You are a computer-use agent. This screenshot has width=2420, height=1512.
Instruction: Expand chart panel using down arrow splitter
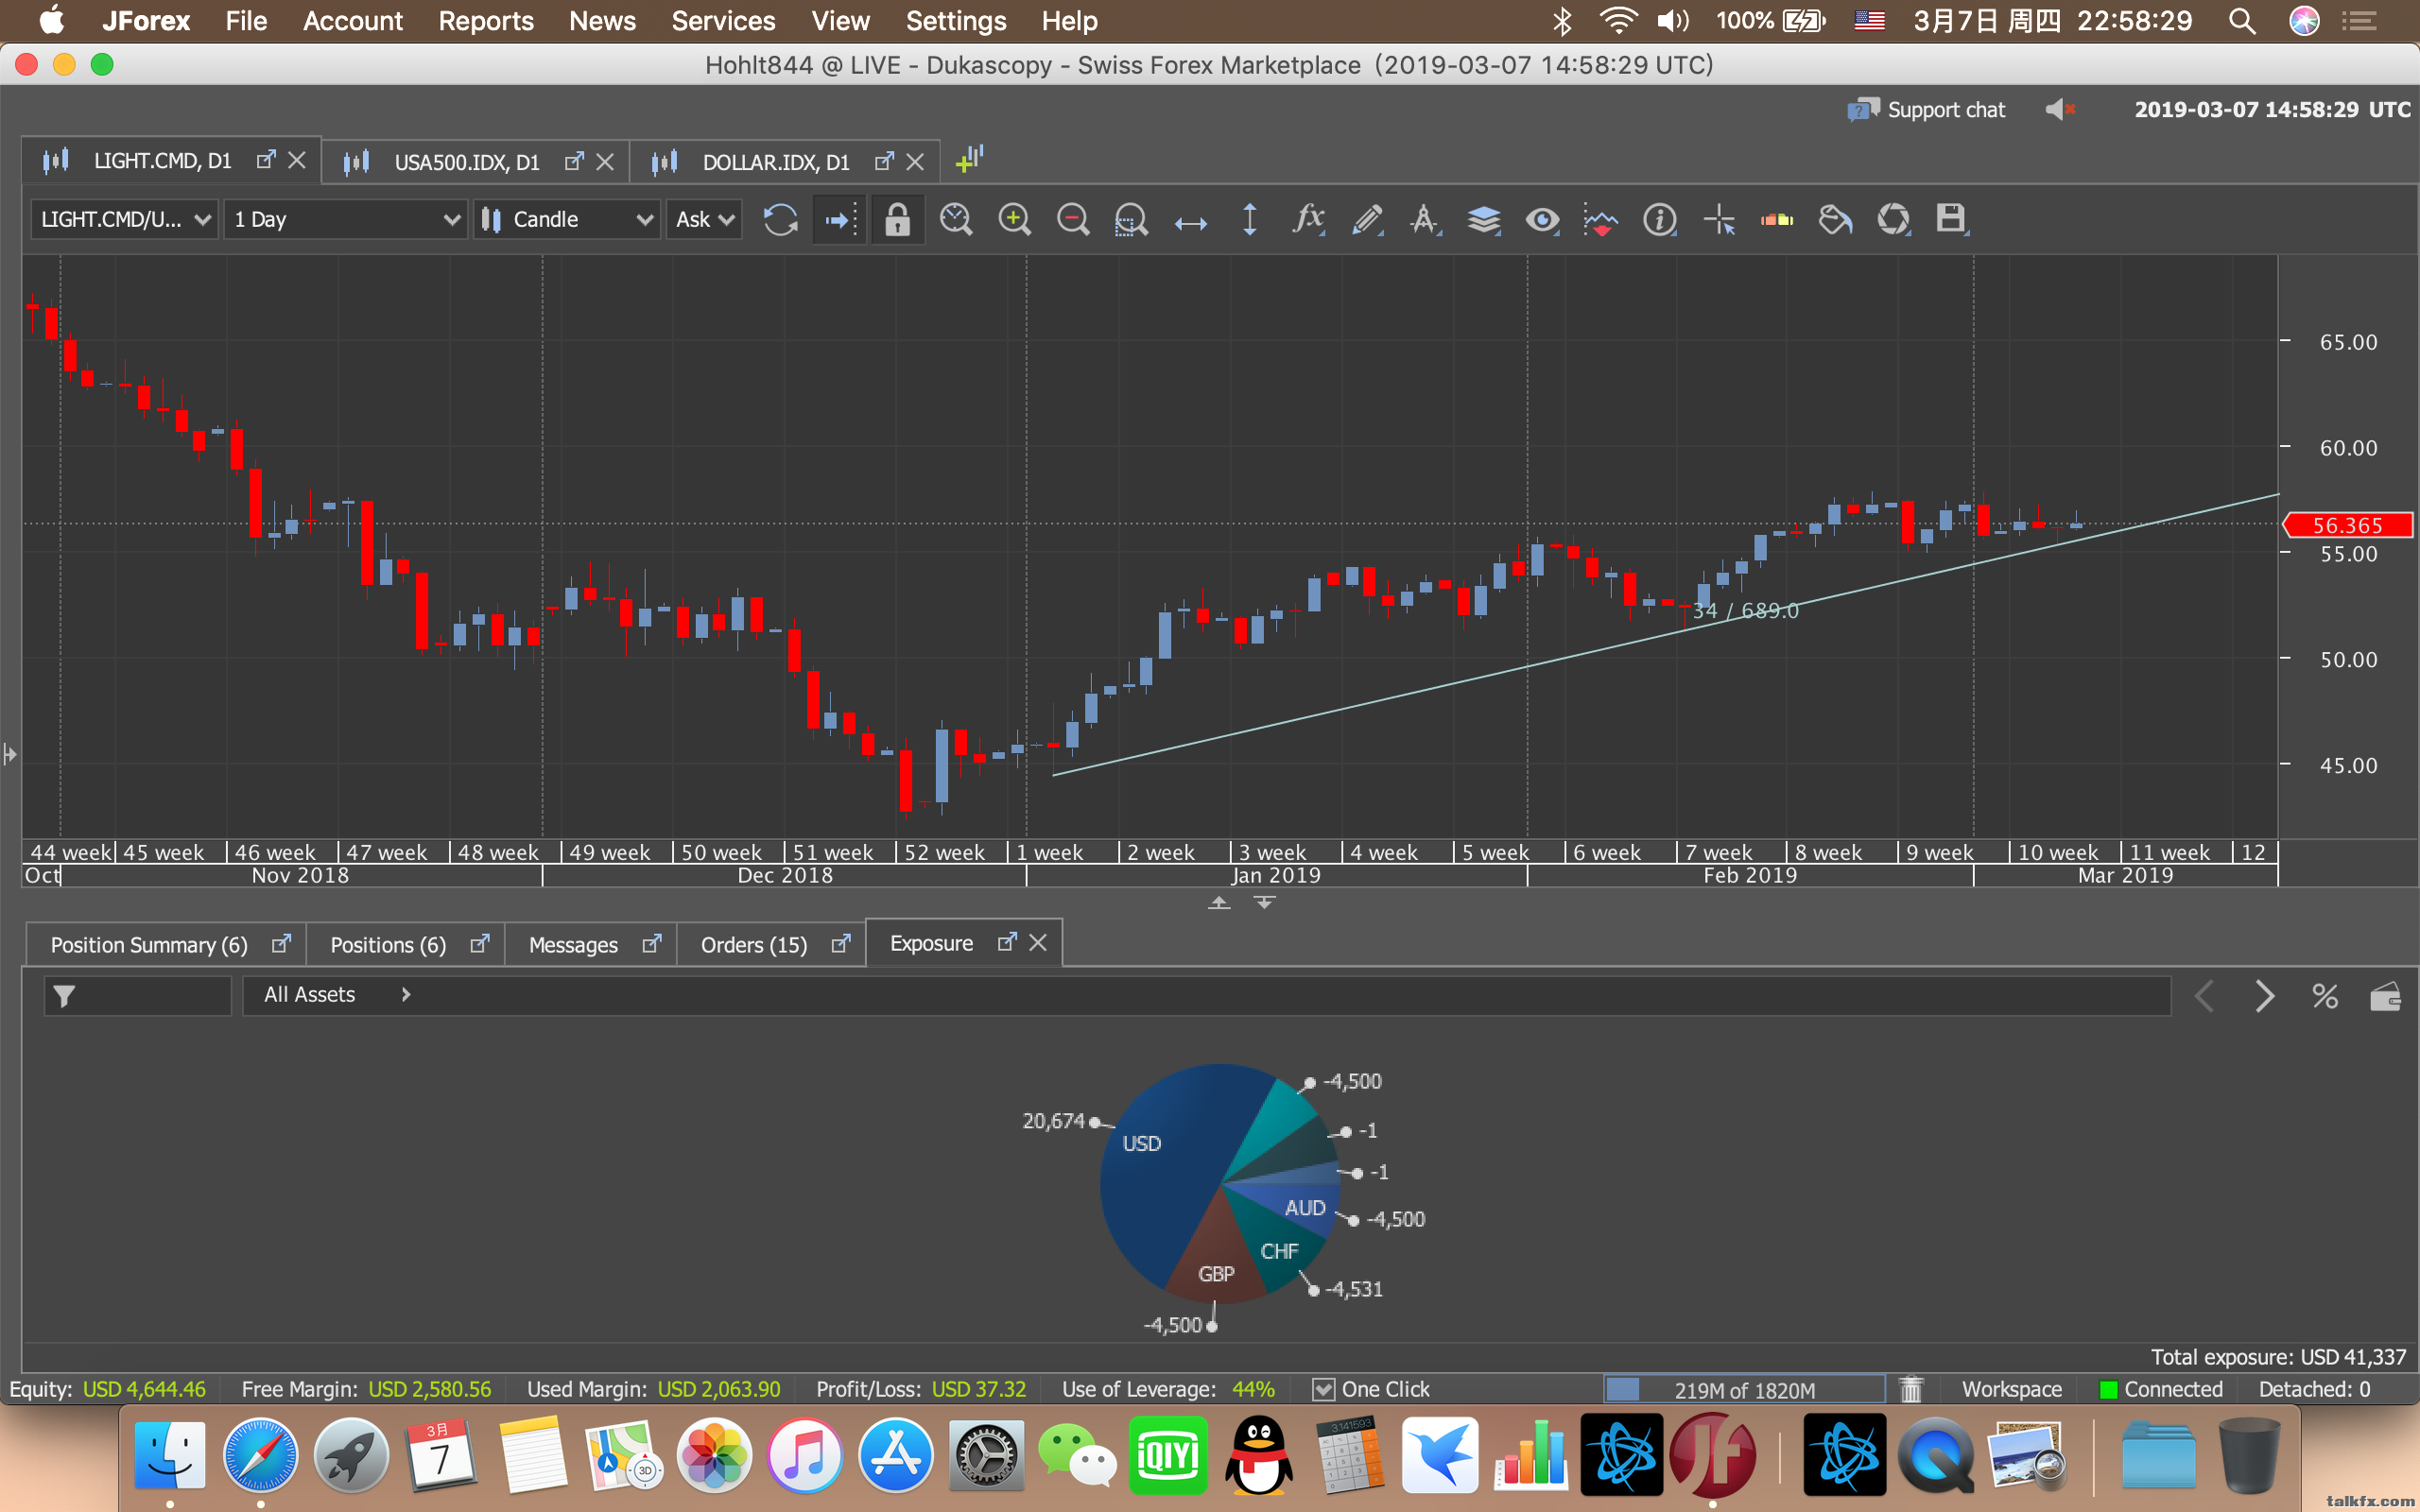tap(1265, 902)
